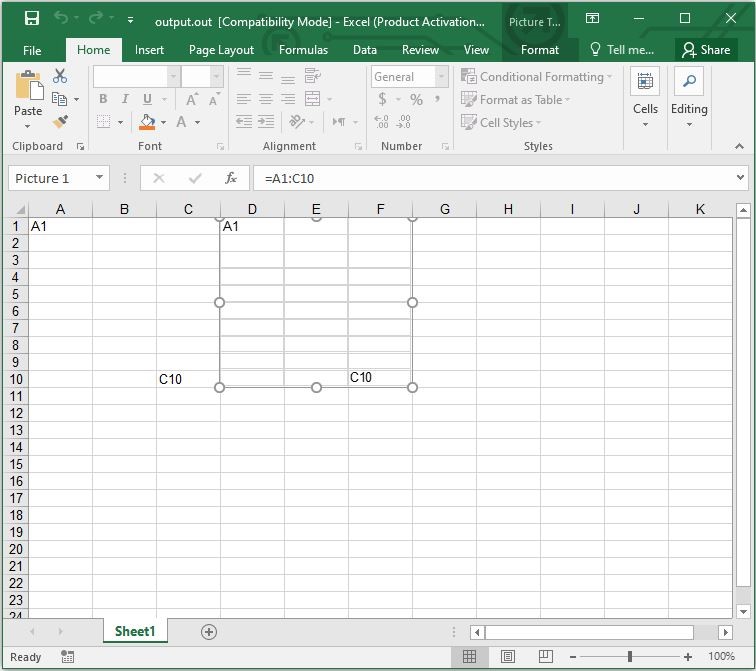Click the macro recording status bar icon
The image size is (756, 671).
tap(67, 657)
